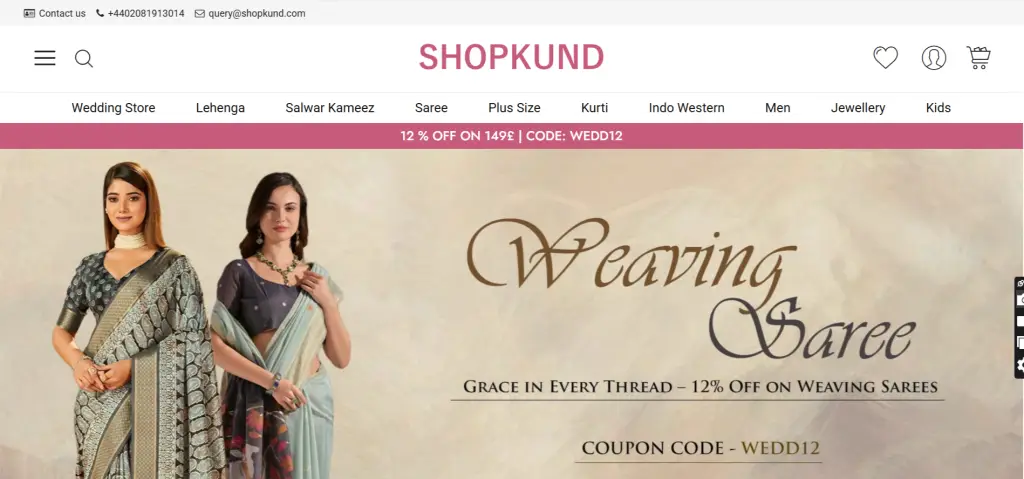Open the wishlist heart icon

click(886, 58)
